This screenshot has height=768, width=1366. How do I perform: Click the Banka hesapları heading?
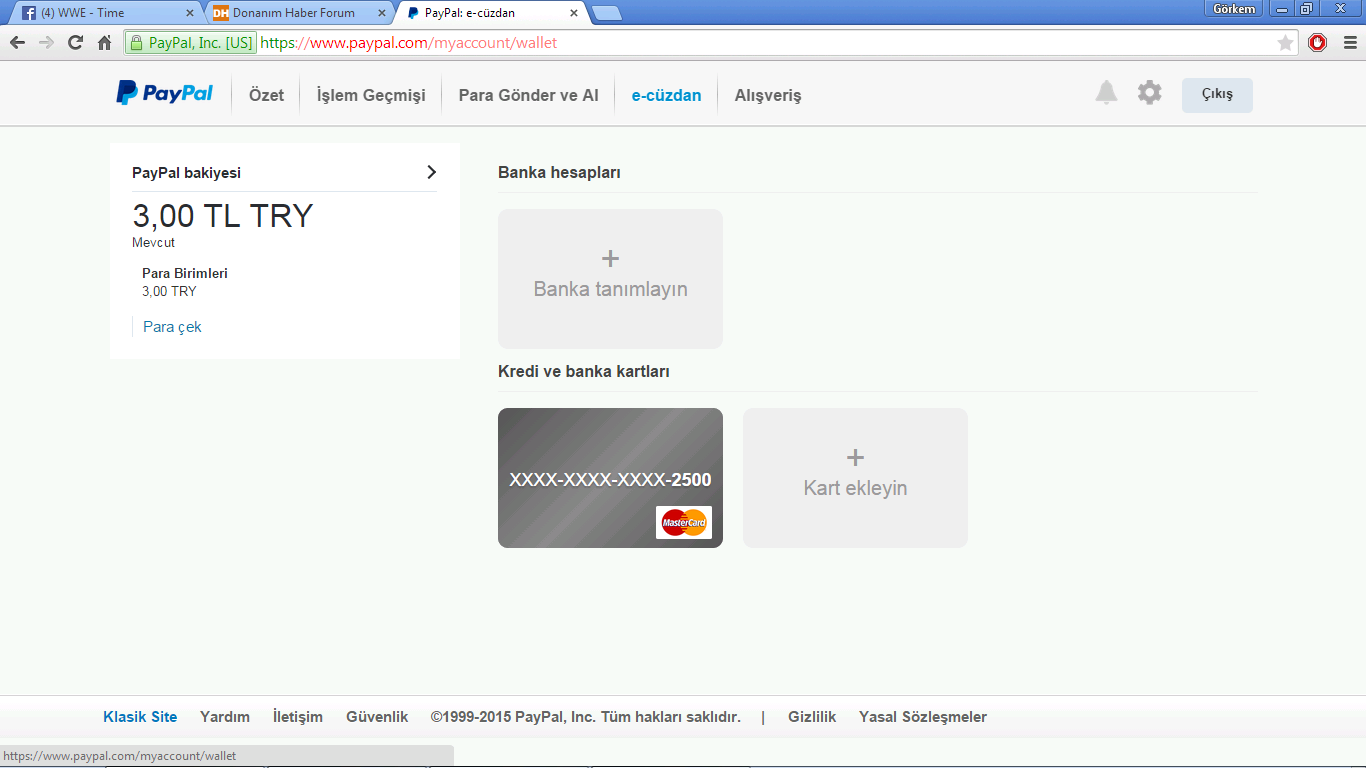pyautogui.click(x=559, y=172)
